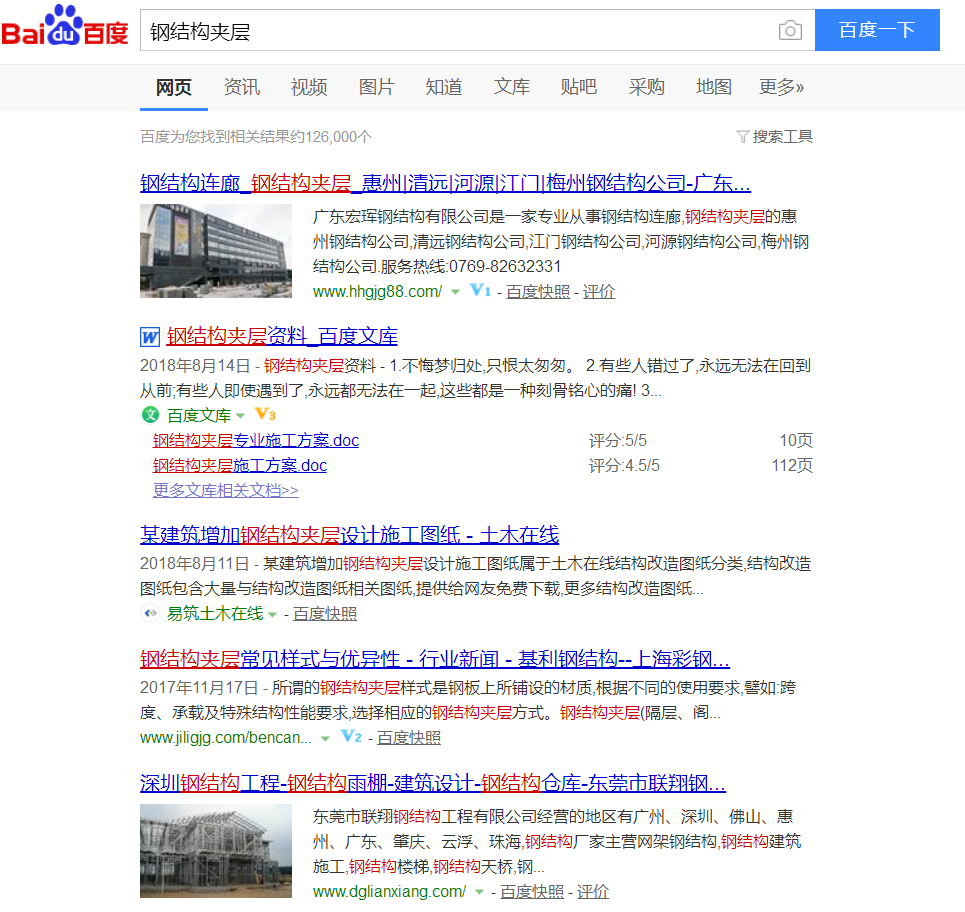Screen dimensions: 965x912
Task: Open 百度快照 for jiligjg.com result
Action: click(x=409, y=737)
